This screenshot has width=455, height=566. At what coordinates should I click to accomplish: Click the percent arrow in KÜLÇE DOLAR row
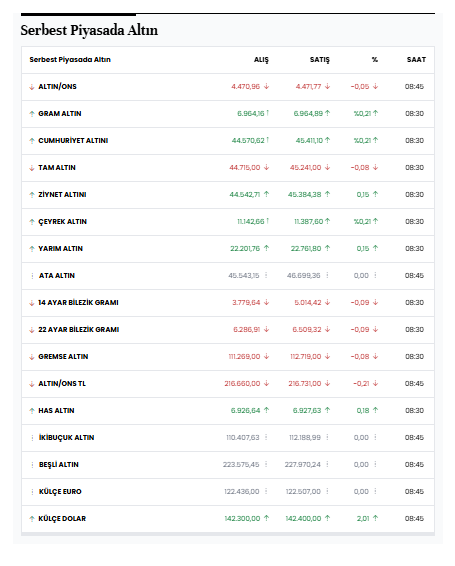(x=376, y=518)
